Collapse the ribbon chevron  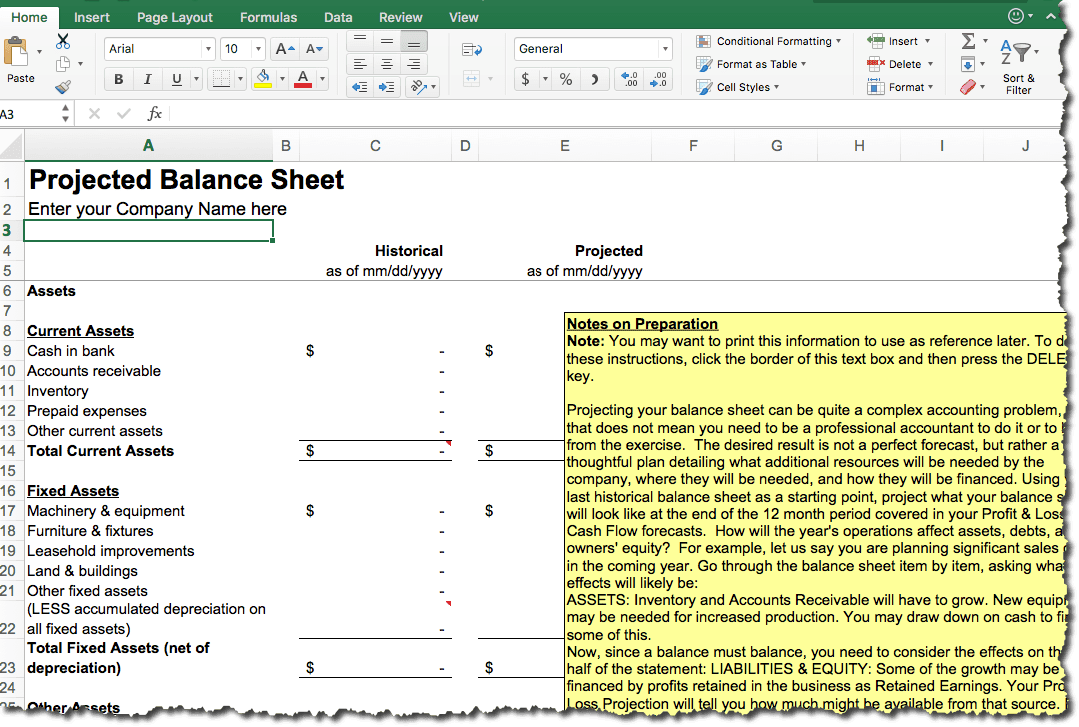coord(1051,16)
